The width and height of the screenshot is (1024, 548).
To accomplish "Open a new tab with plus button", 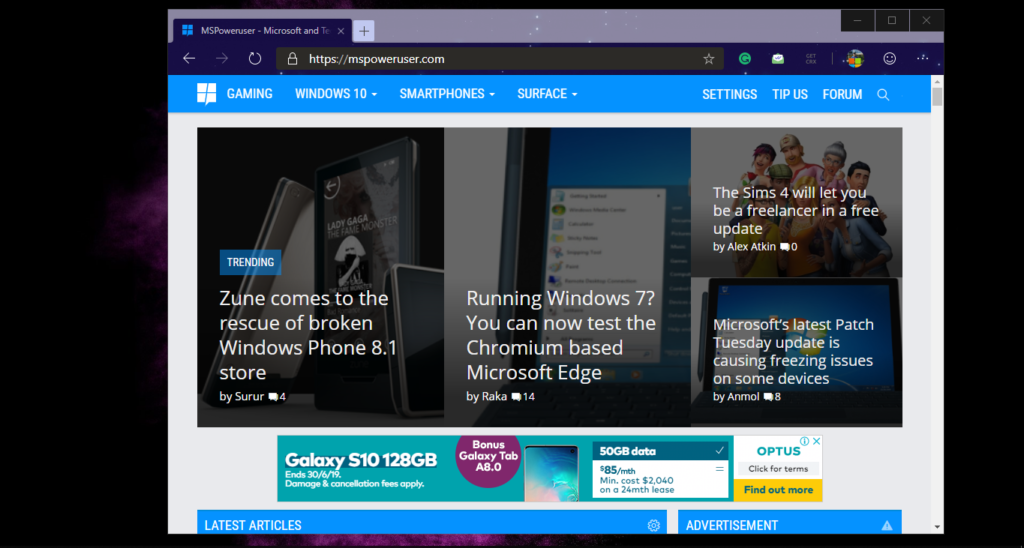I will click(x=364, y=31).
